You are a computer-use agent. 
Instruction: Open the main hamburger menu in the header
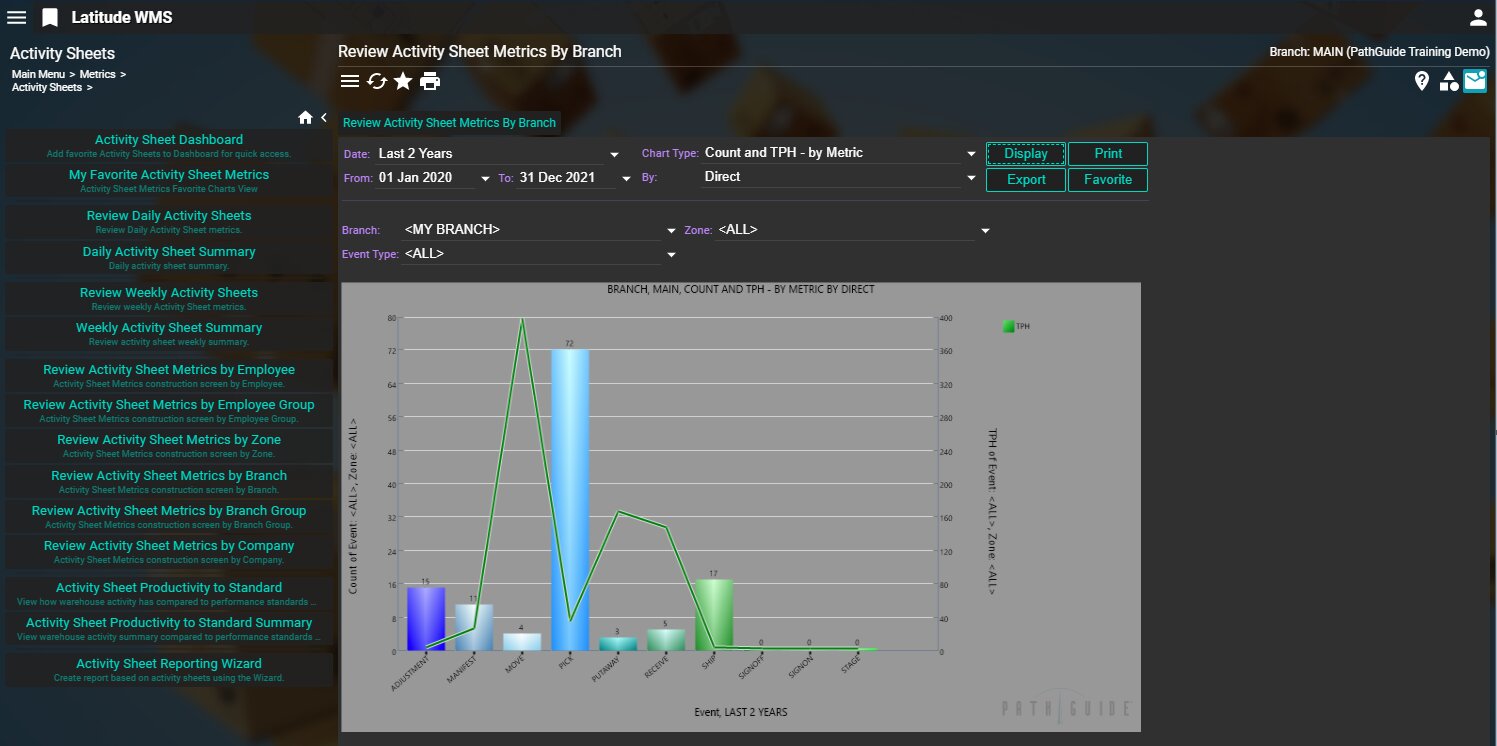pos(17,17)
